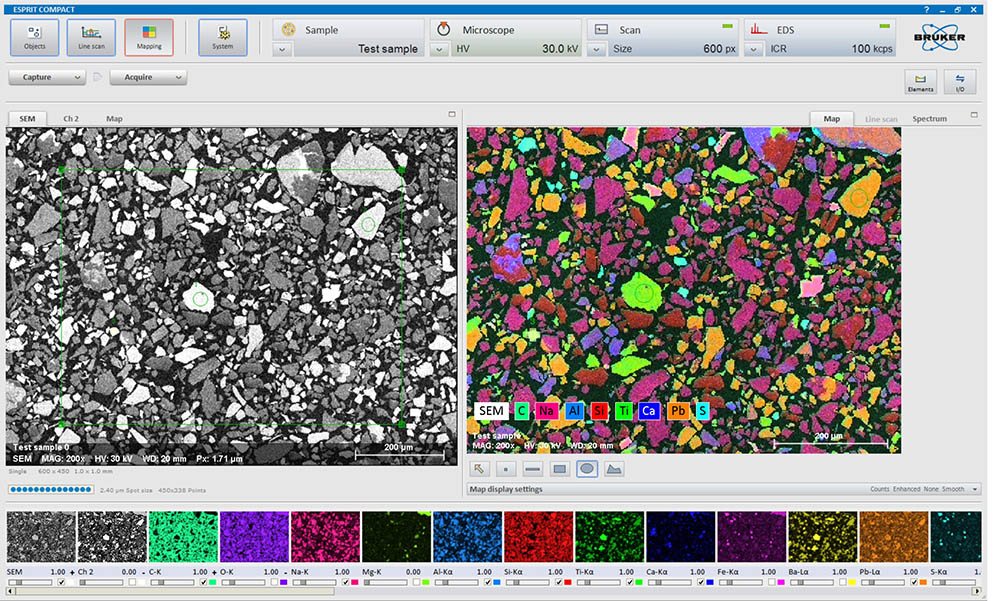Open the Elements selection panel
Viewport: 1000px width, 601px height.
(x=920, y=82)
